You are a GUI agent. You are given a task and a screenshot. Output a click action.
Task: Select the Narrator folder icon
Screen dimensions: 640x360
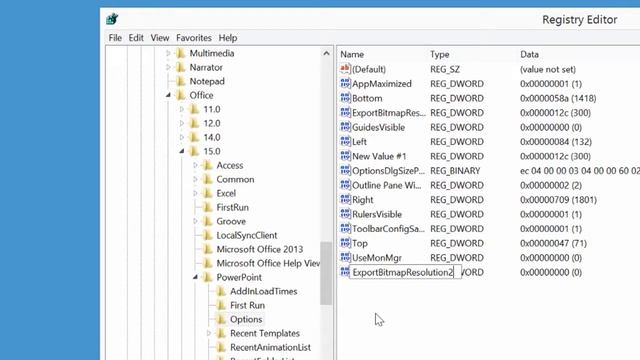coord(180,67)
